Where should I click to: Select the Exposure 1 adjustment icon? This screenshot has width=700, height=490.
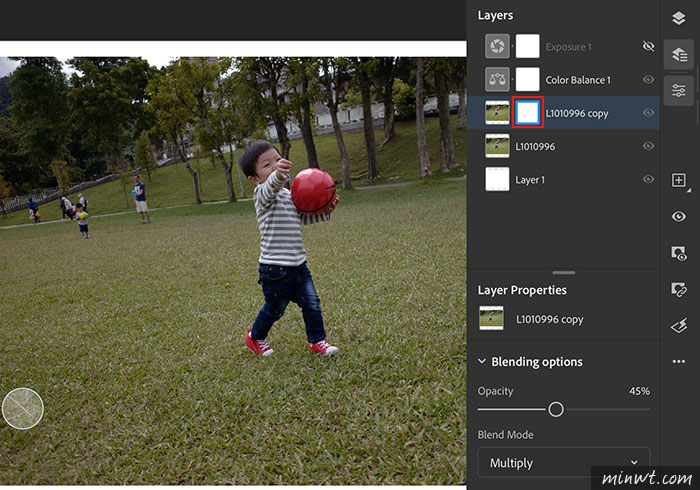tap(497, 46)
